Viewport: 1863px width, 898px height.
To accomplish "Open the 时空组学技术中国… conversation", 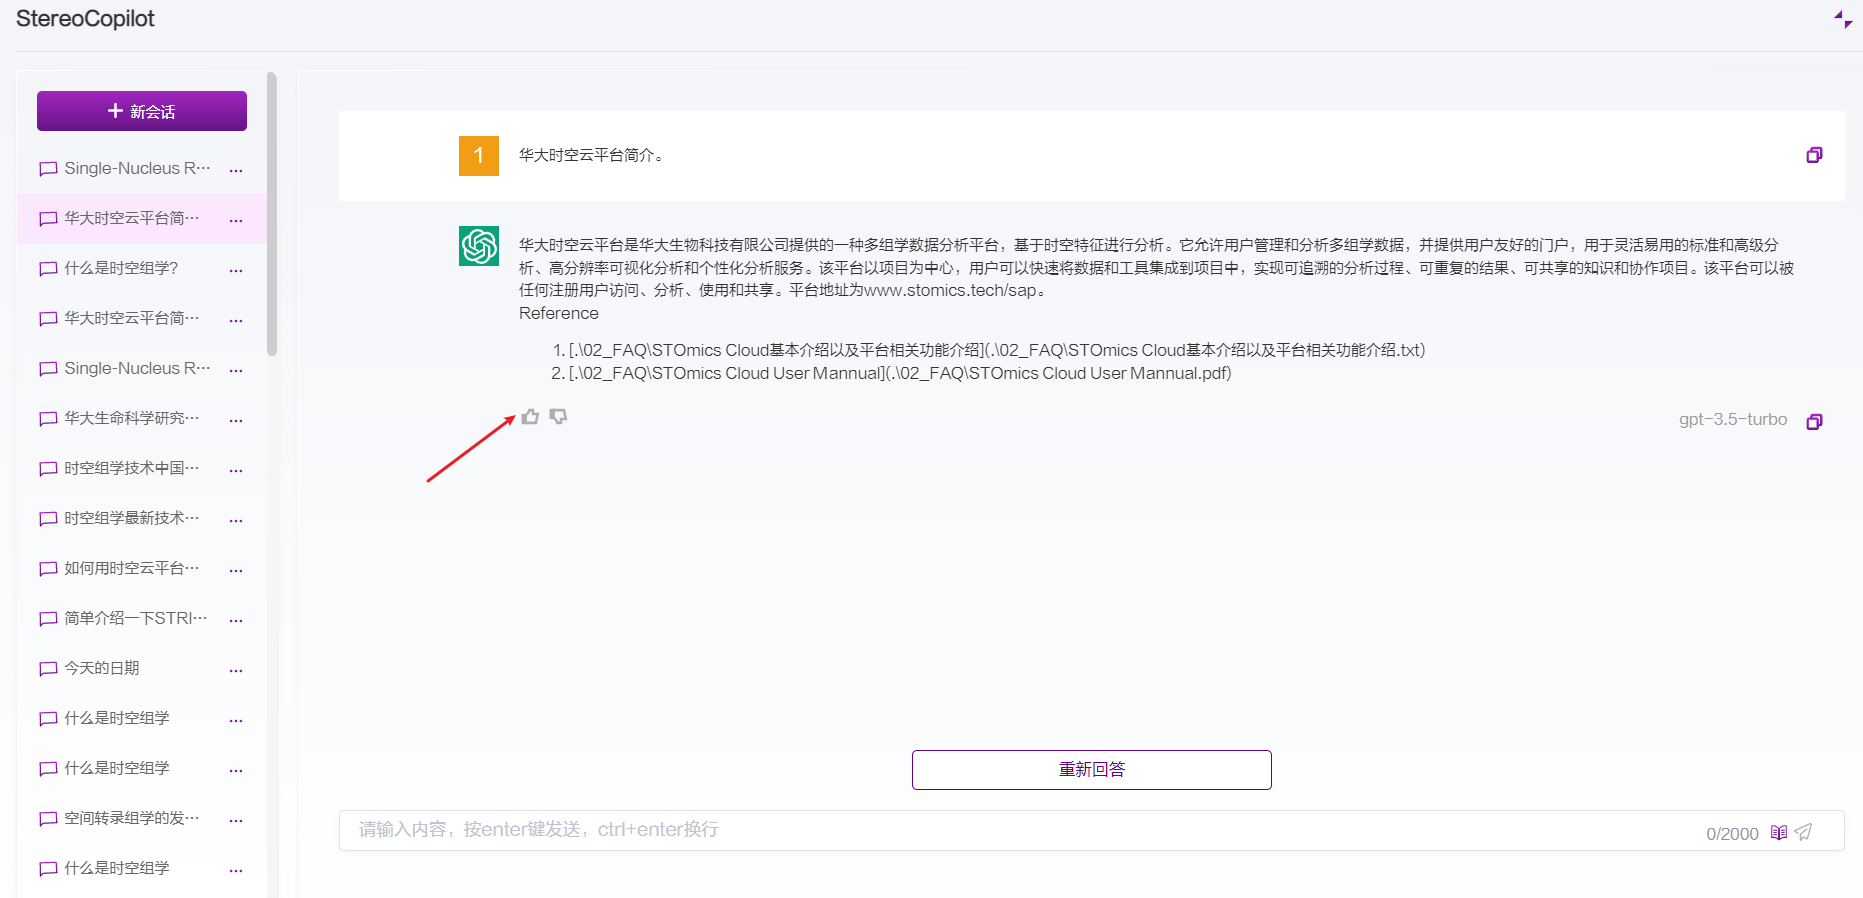I will tap(131, 468).
